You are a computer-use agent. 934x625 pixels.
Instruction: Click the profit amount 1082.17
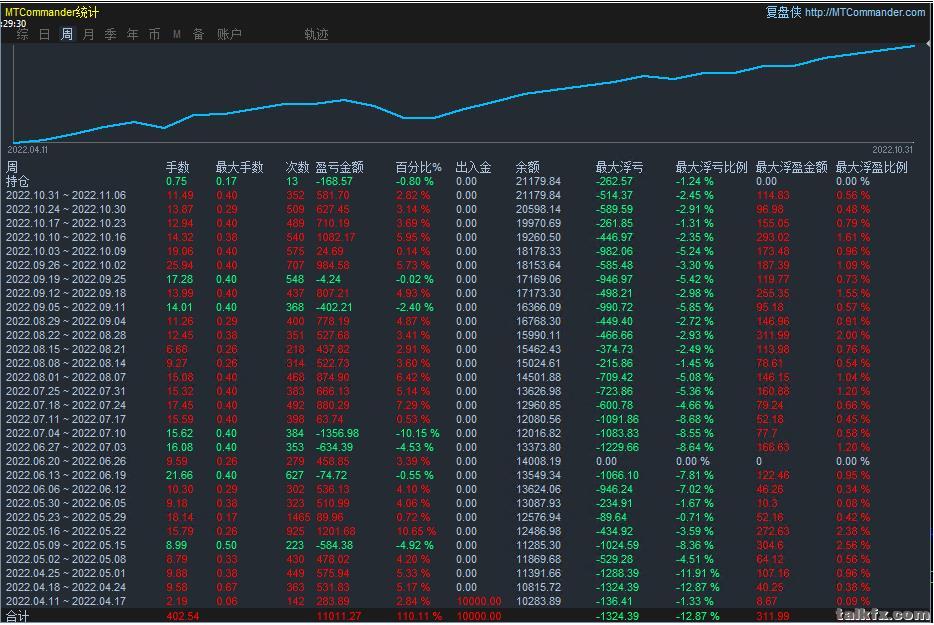tap(335, 237)
